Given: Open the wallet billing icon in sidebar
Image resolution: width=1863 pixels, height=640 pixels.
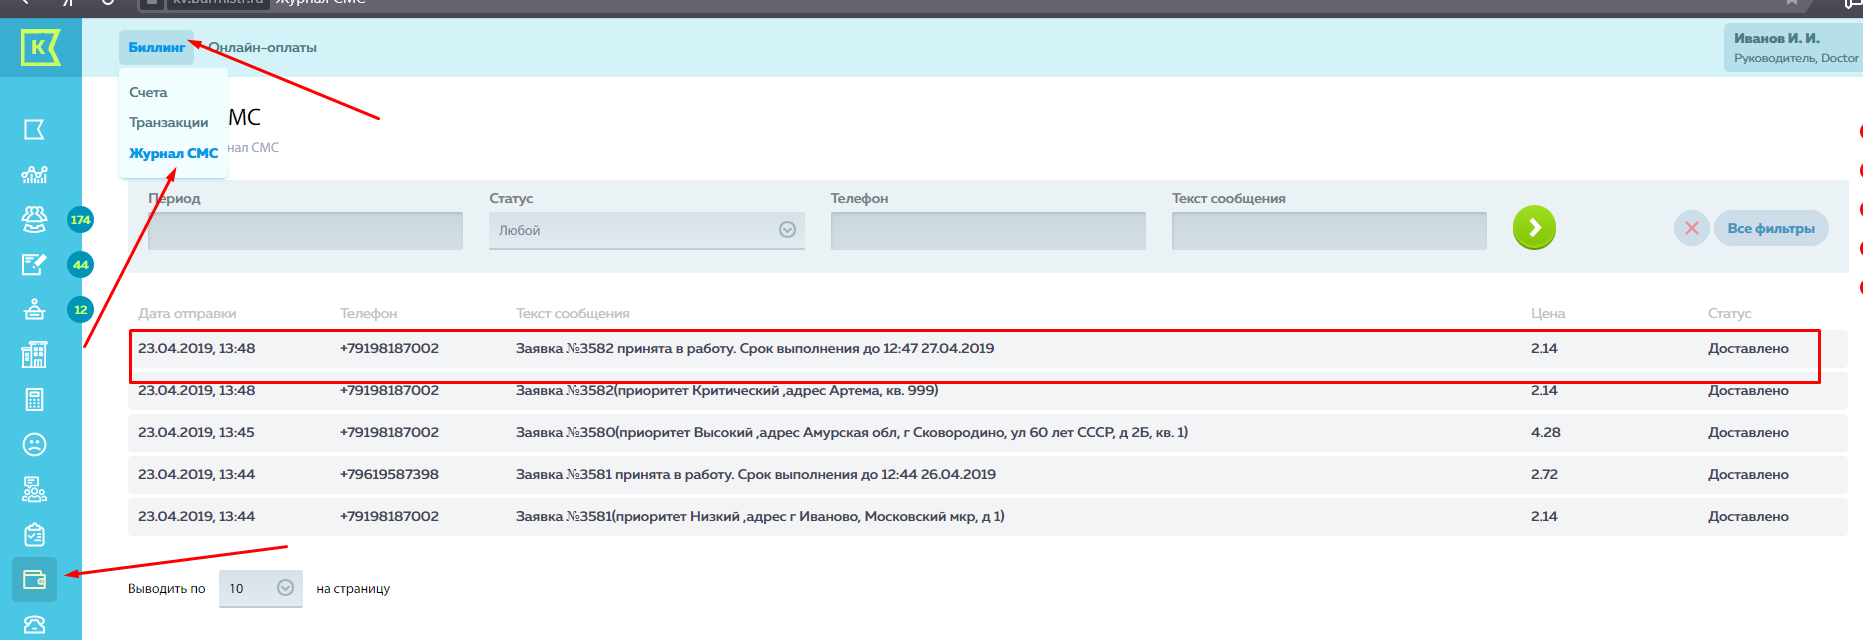Looking at the screenshot, I should (x=34, y=580).
